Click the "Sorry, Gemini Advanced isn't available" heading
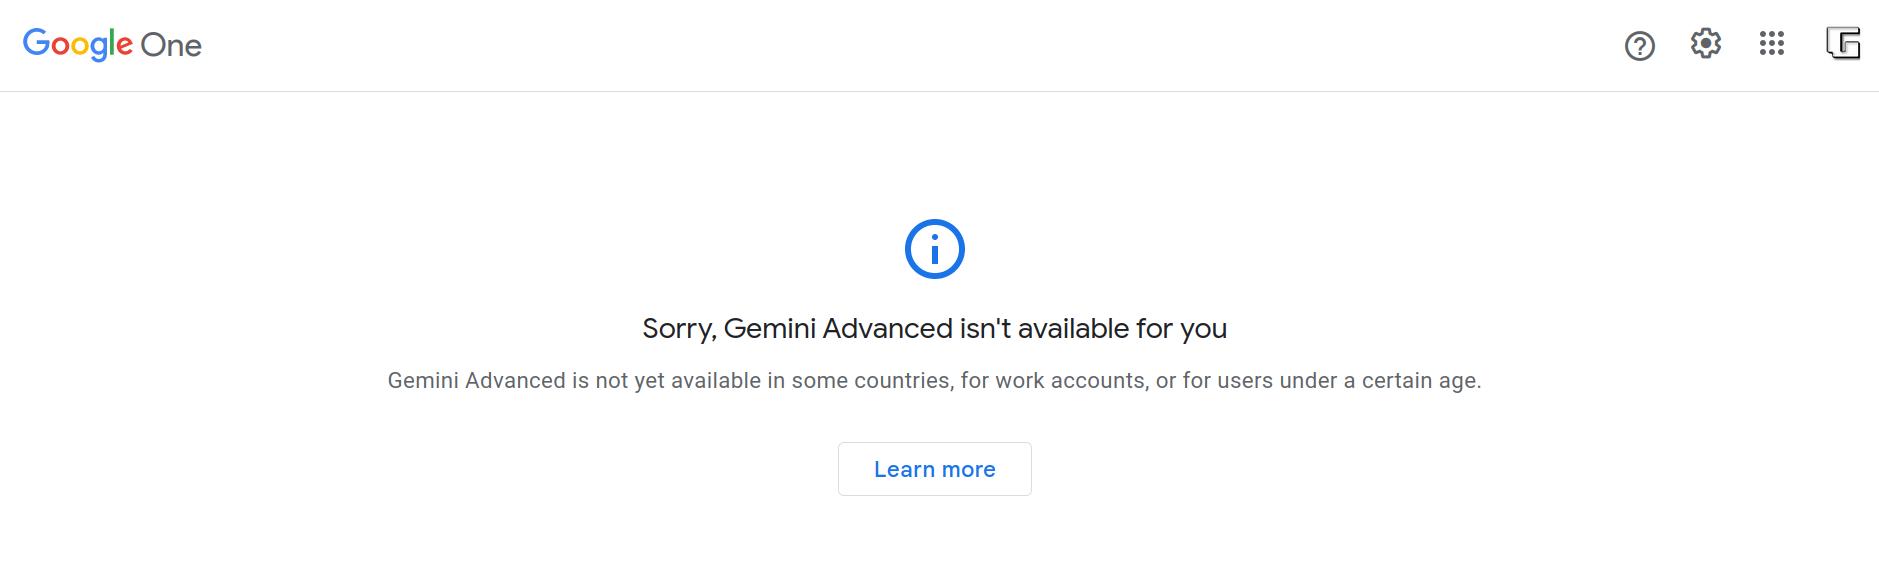The image size is (1879, 563). [934, 329]
